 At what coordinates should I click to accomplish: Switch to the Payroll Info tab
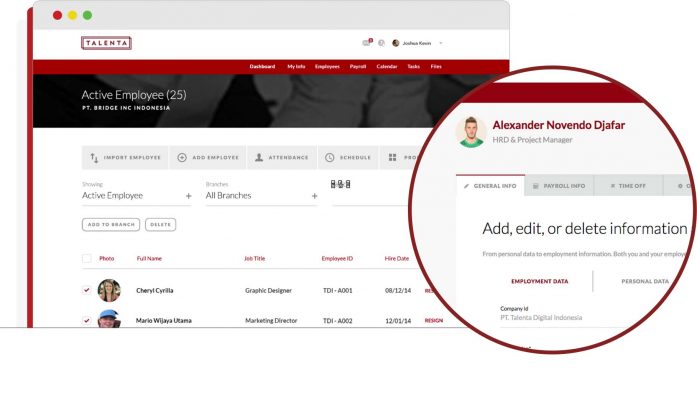tap(559, 186)
